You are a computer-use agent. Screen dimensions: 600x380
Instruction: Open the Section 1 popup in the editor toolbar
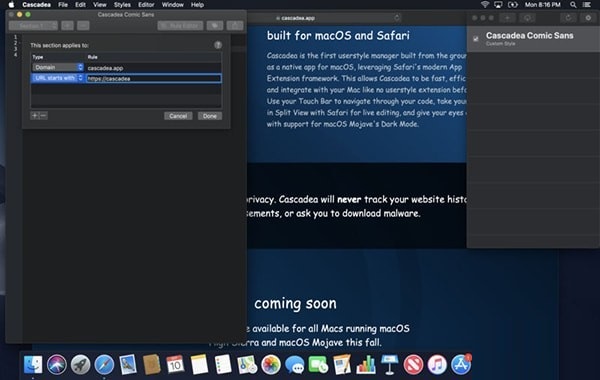tap(33, 26)
